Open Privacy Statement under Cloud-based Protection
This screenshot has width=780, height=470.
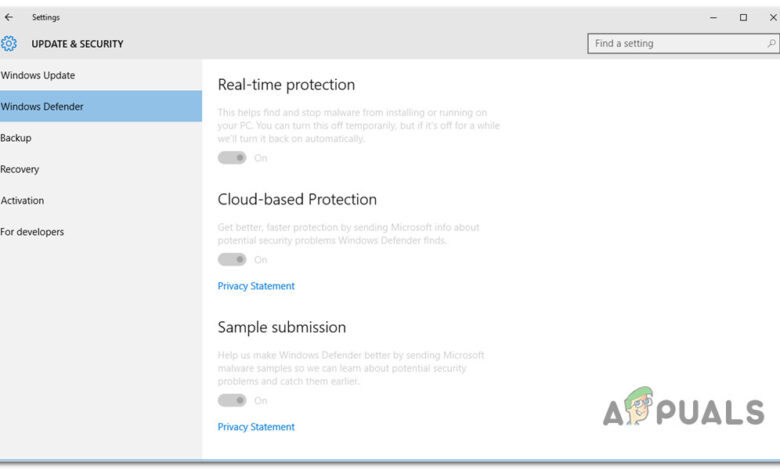[256, 286]
